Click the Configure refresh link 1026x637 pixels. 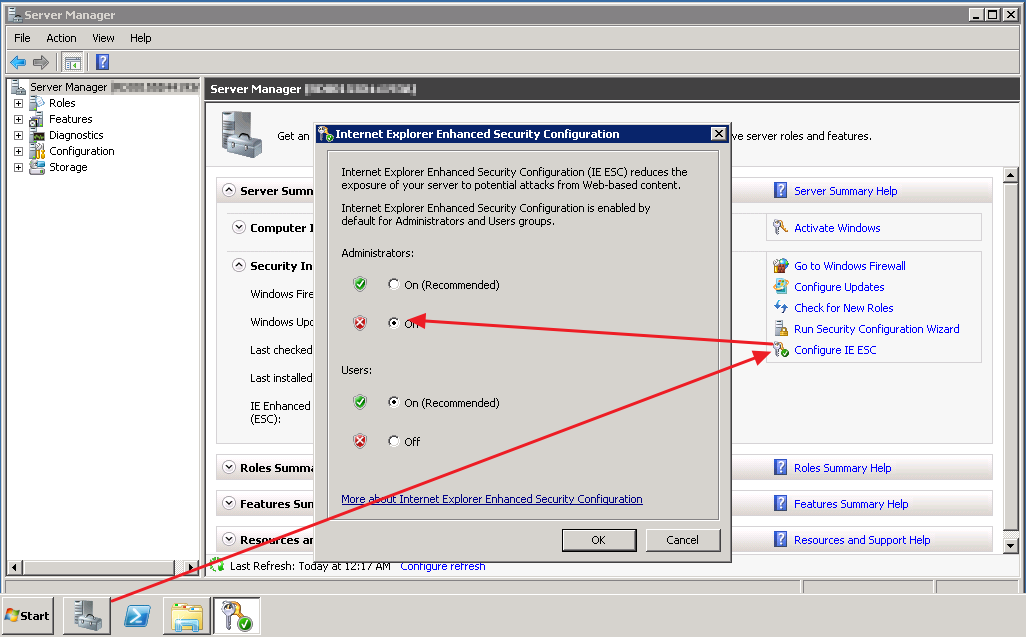pyautogui.click(x=442, y=566)
